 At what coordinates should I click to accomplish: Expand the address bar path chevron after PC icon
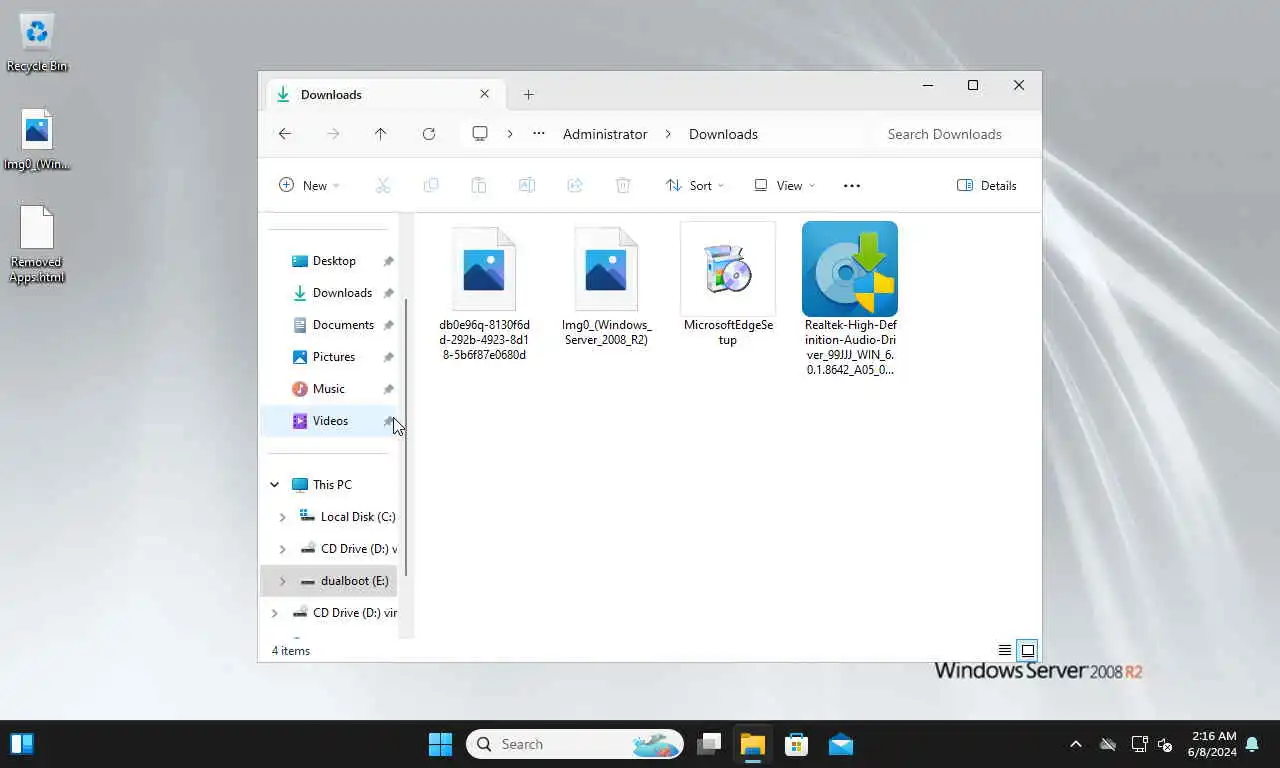pyautogui.click(x=510, y=134)
